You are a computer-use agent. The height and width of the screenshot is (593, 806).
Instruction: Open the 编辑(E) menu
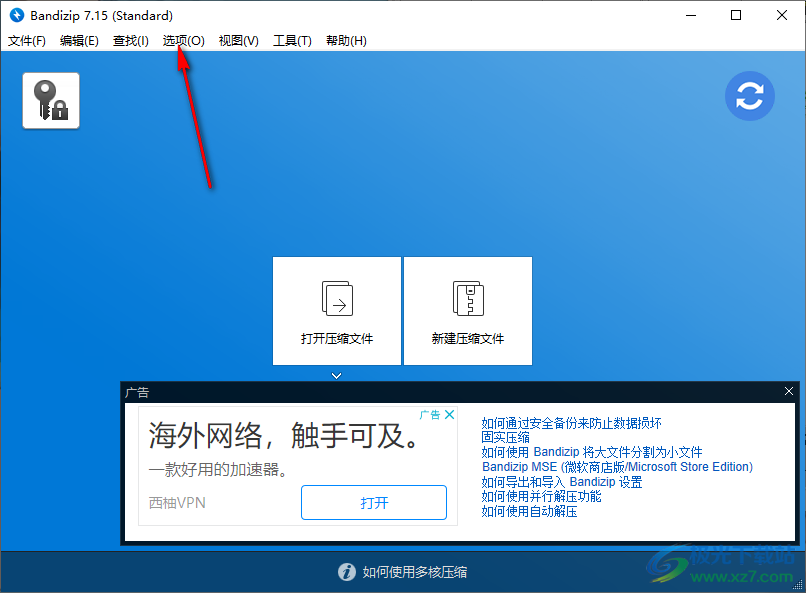point(79,41)
